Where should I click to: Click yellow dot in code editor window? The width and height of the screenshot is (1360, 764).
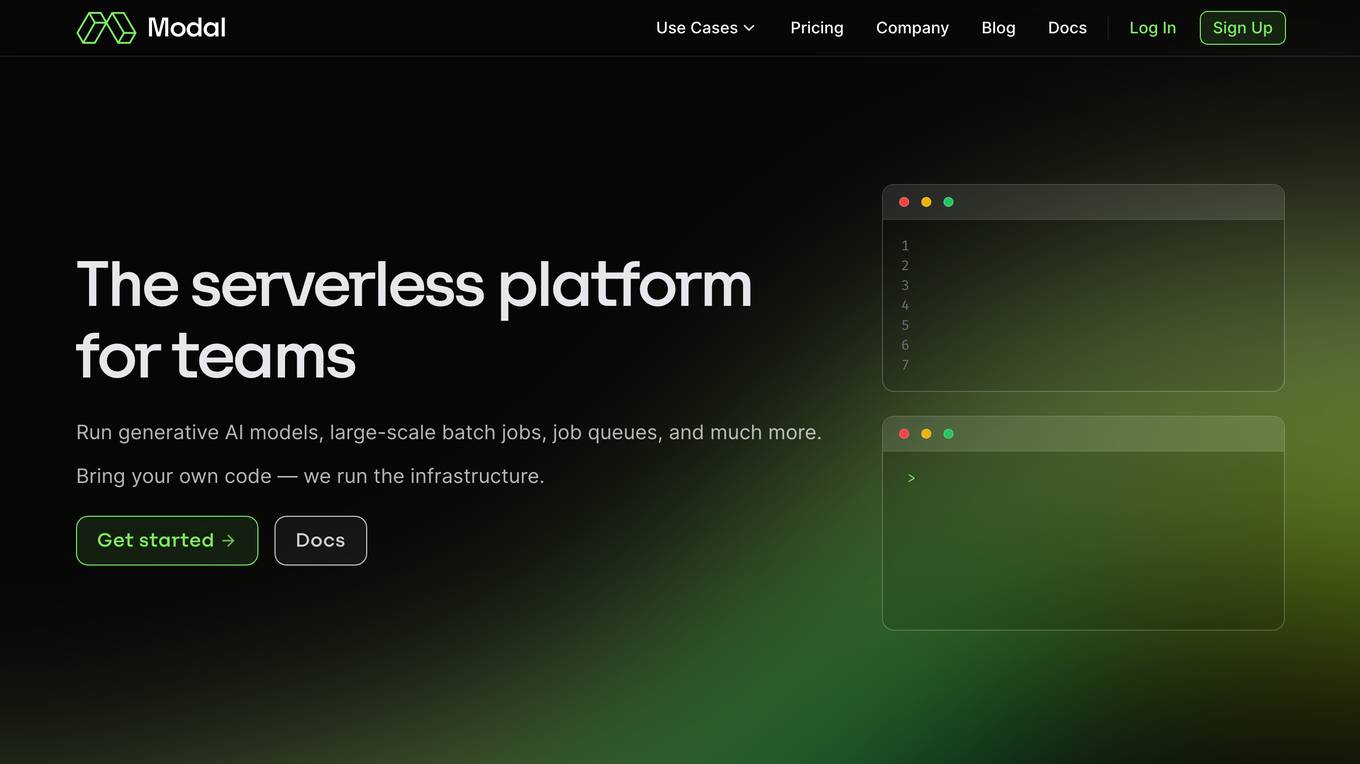[926, 202]
